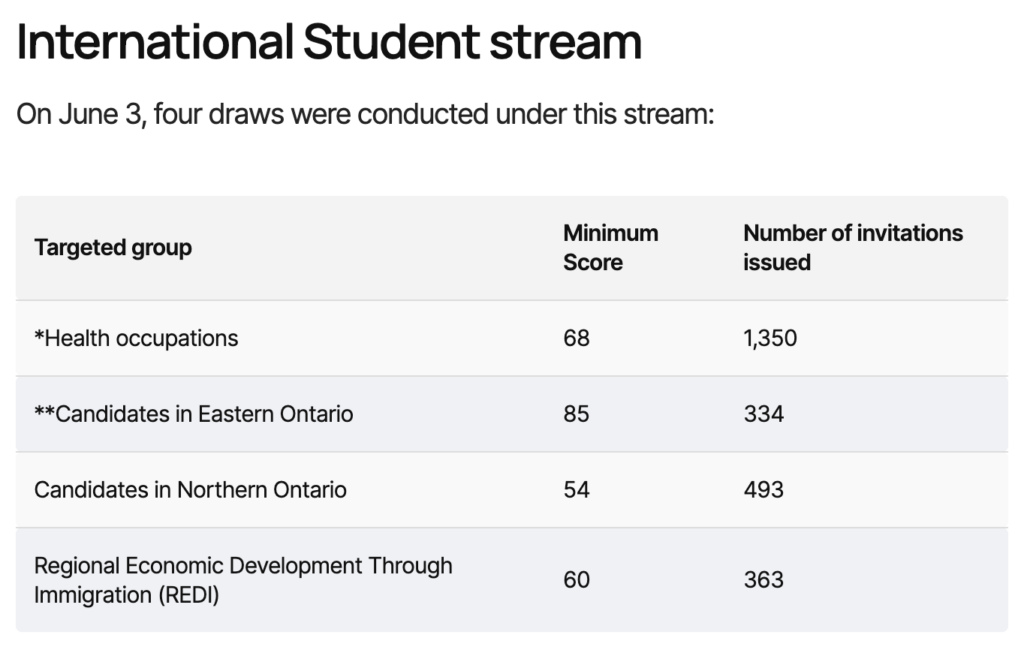Click 'June 3' in the intro sentence
The width and height of the screenshot is (1024, 650).
102,114
